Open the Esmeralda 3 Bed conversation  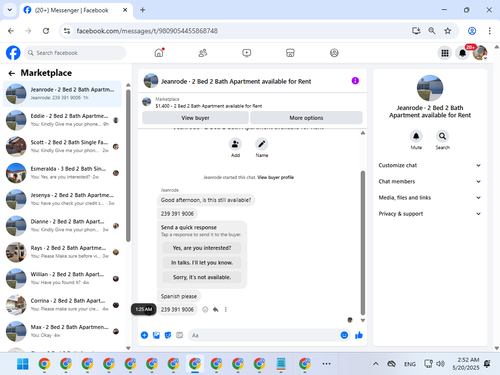62,173
